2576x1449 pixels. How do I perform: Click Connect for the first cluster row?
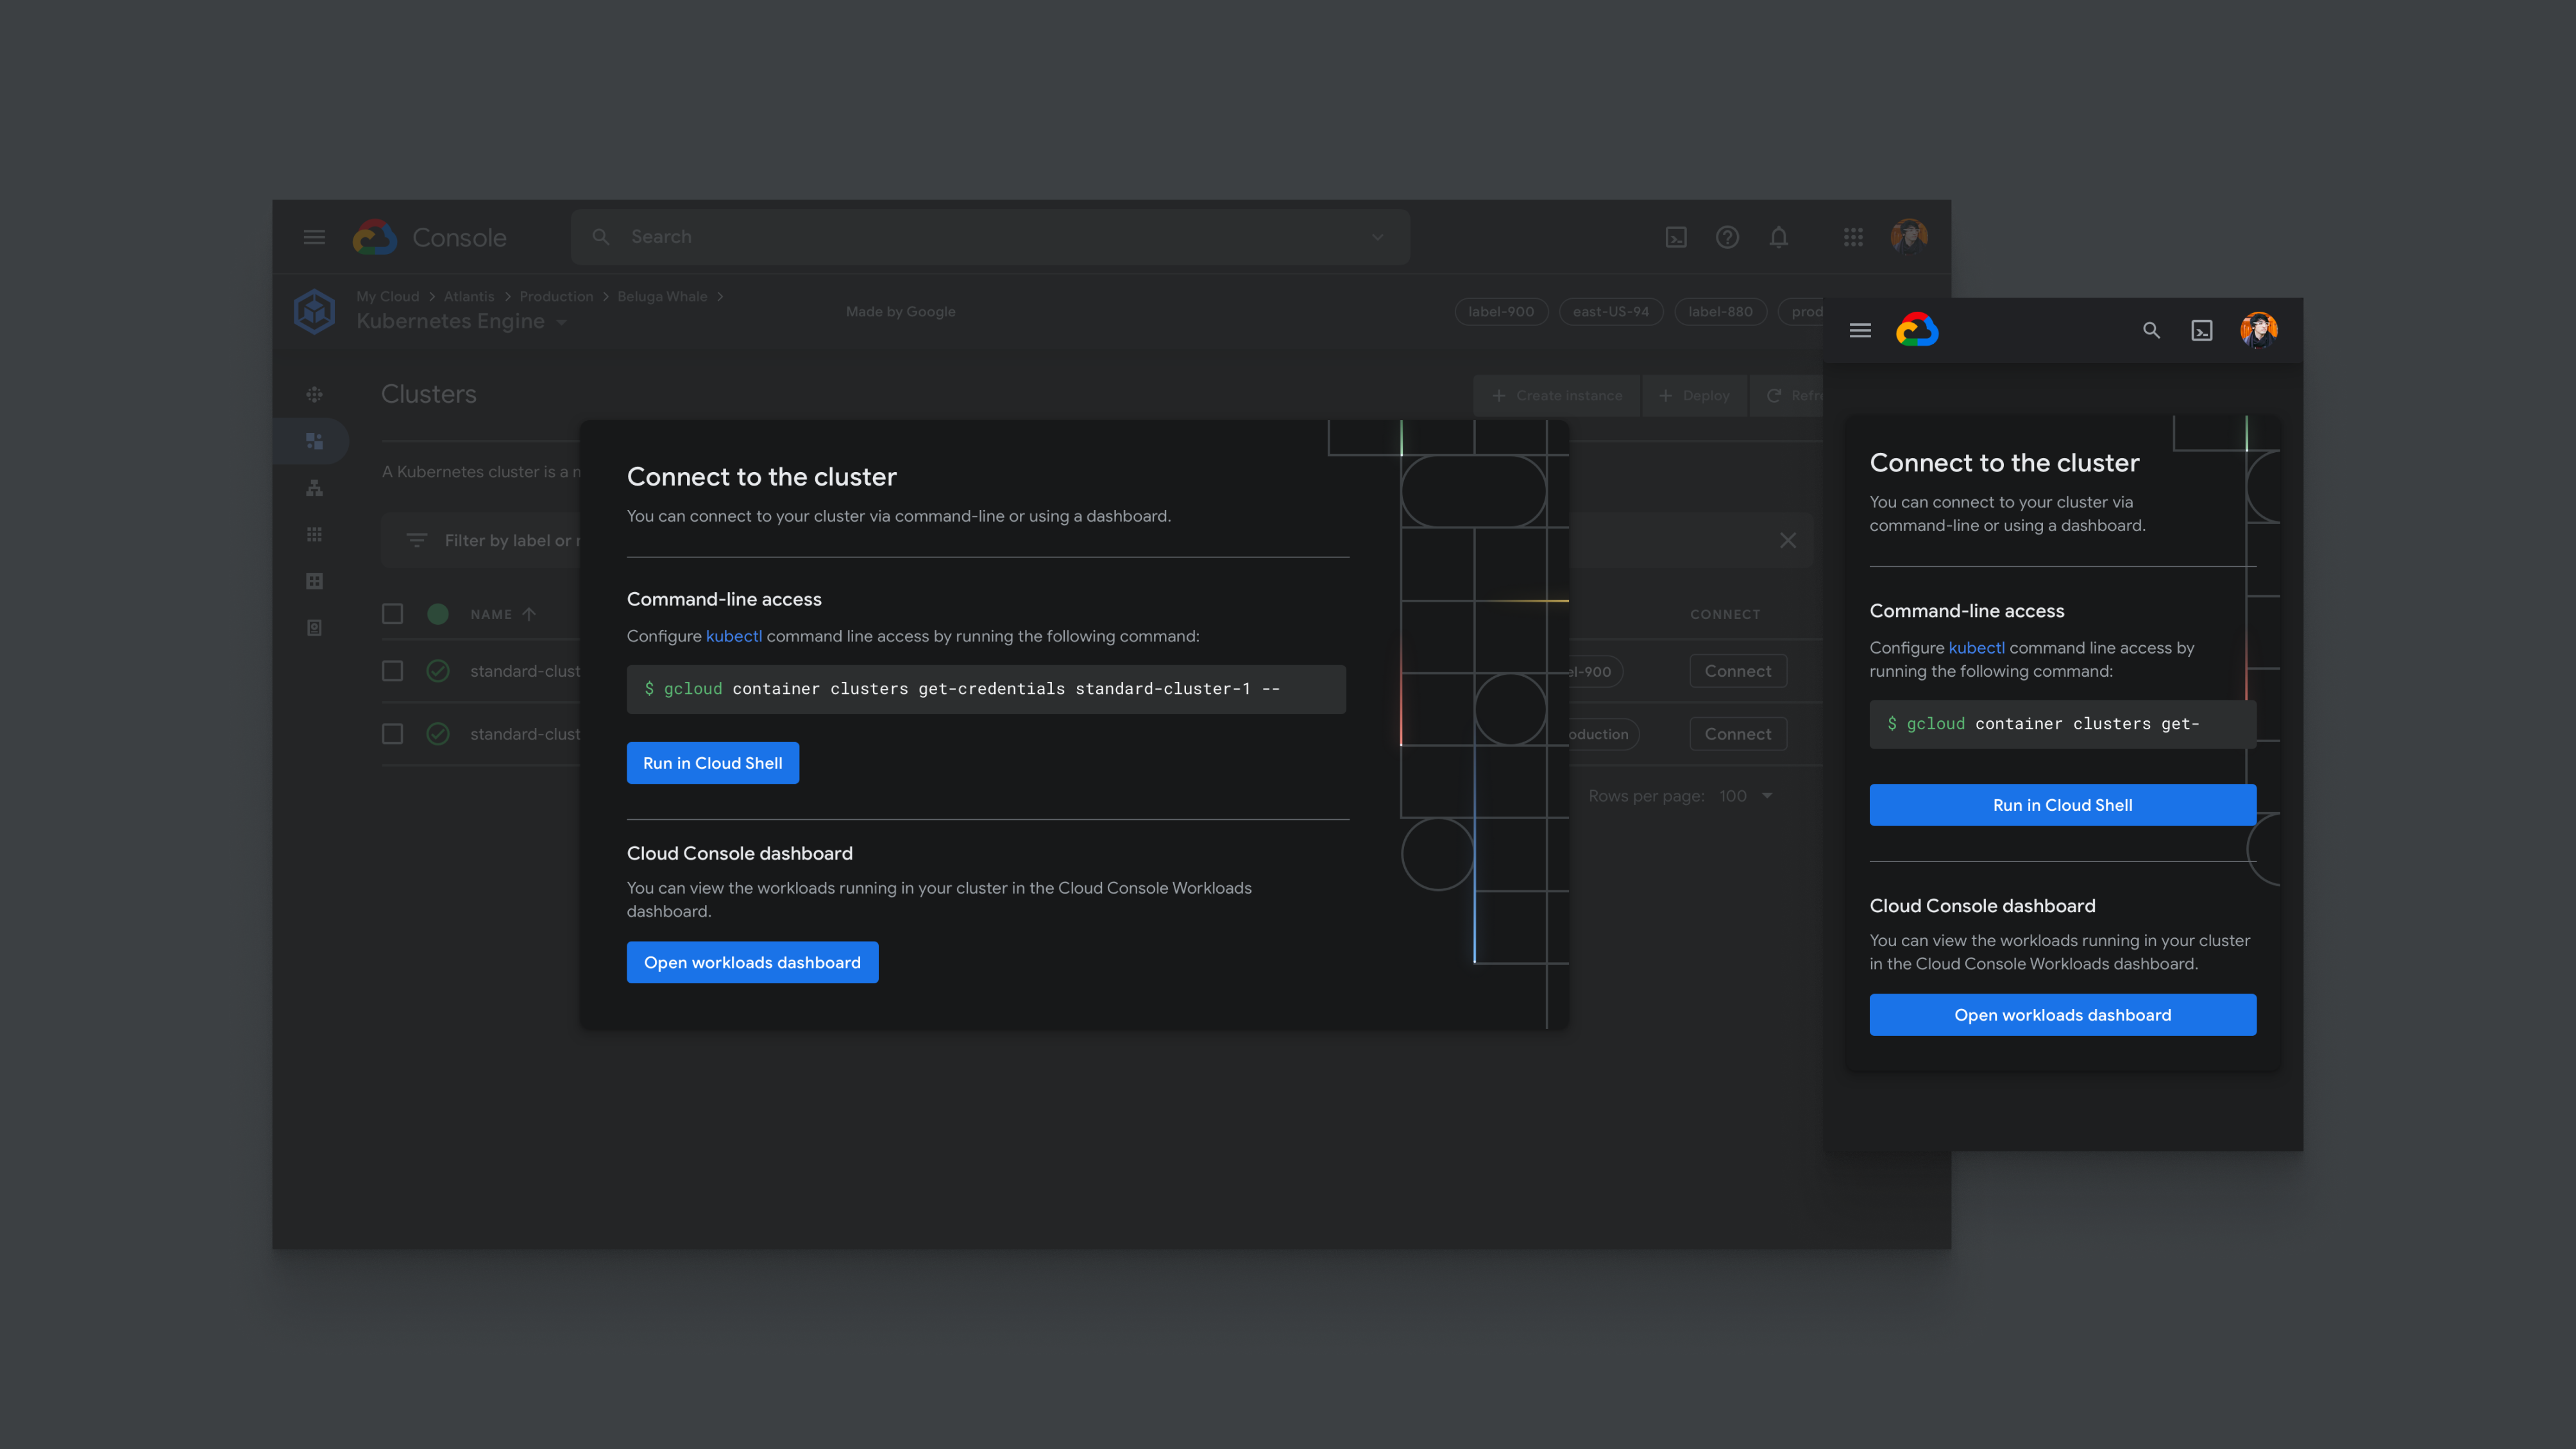point(1738,671)
